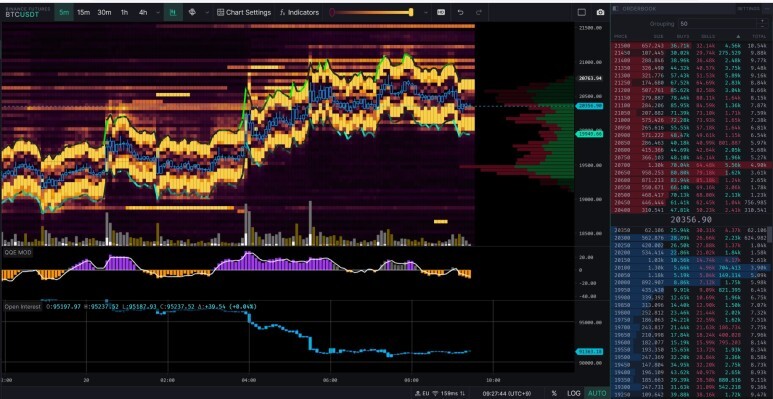The width and height of the screenshot is (773, 399).
Task: Click the open interest value tag on axis
Action: pos(590,352)
